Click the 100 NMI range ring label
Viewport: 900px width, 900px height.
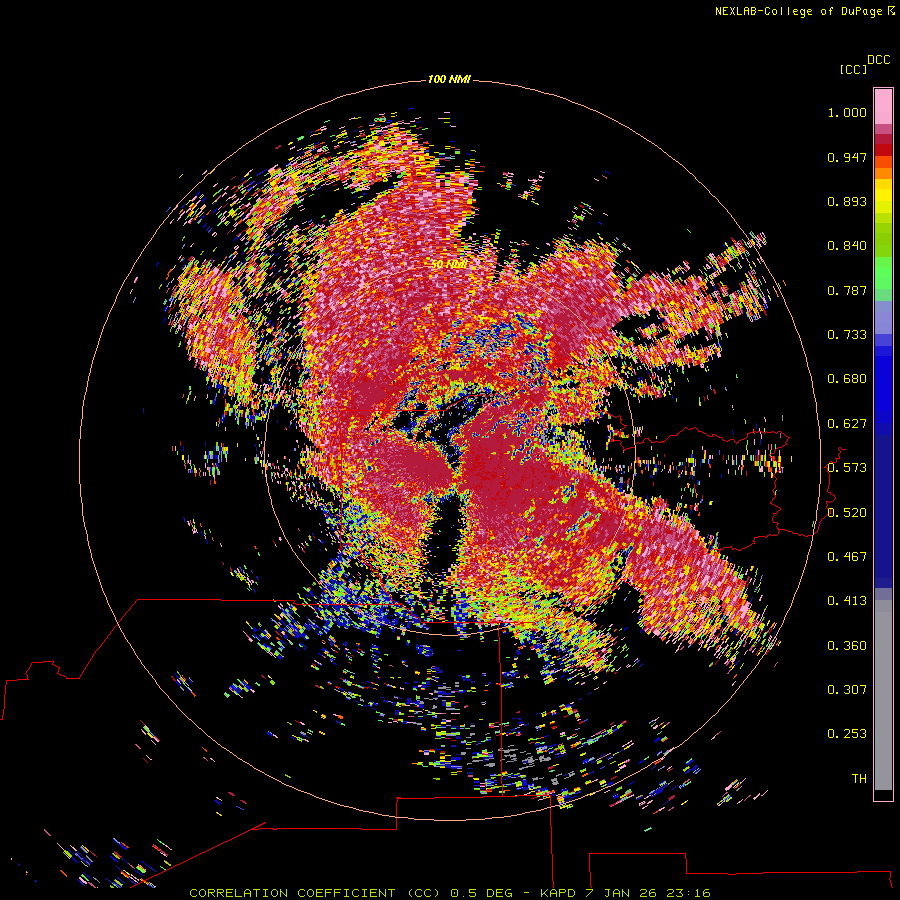[x=449, y=79]
